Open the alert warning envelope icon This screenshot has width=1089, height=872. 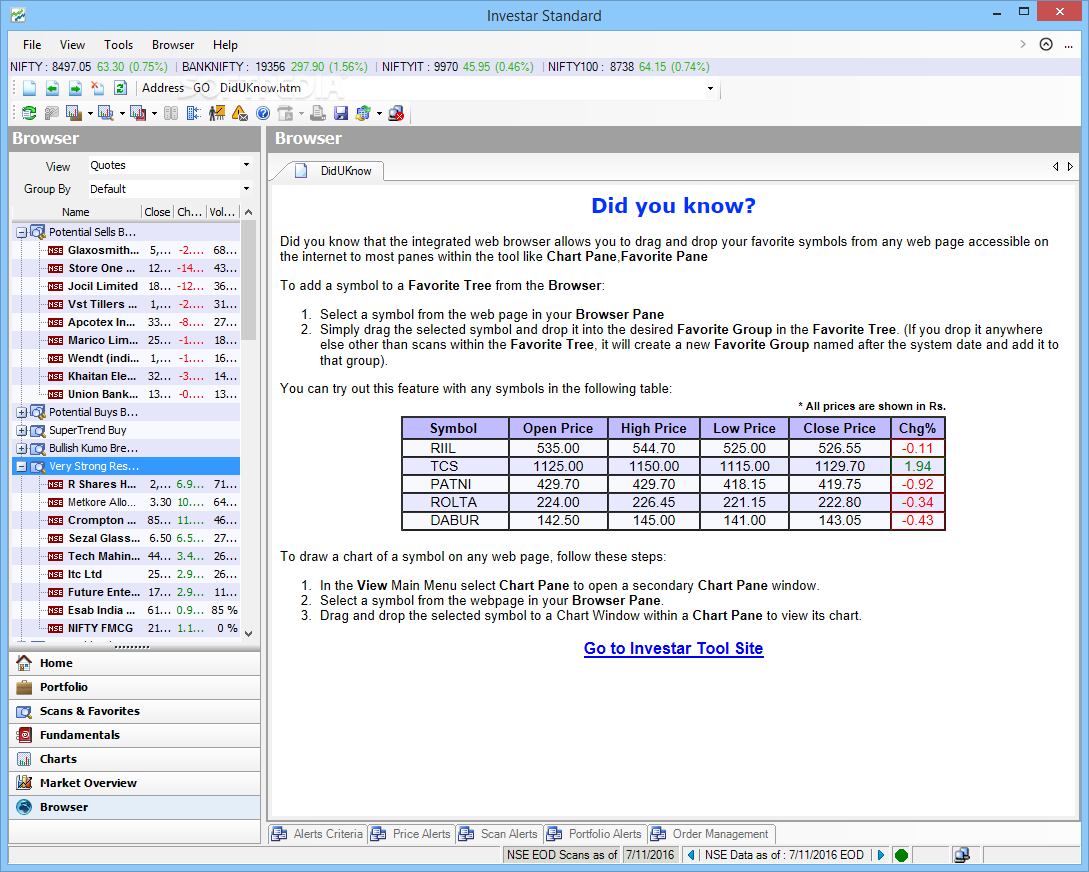coord(240,113)
